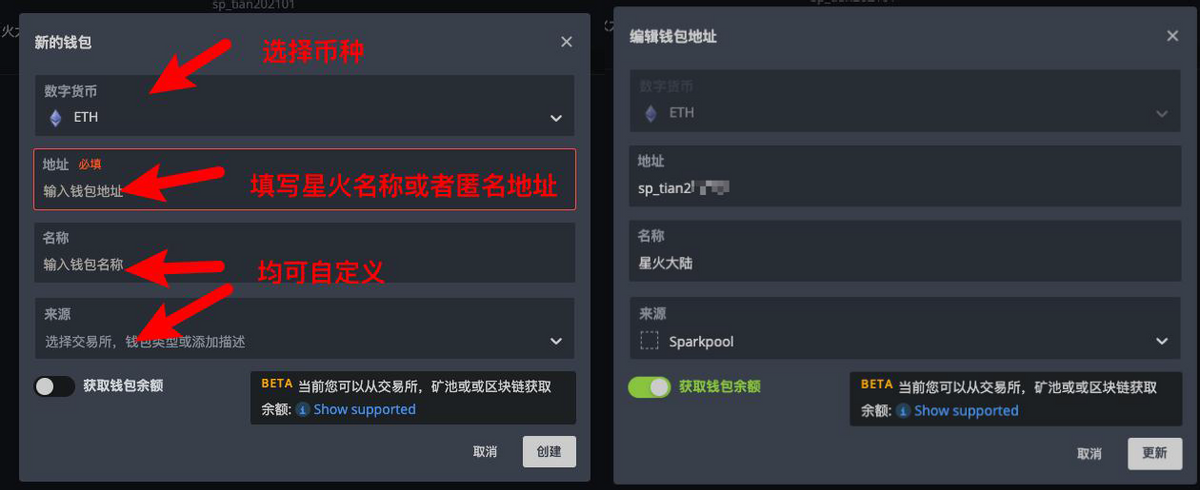The width and height of the screenshot is (1200, 490).
Task: Click the ETH coin icon in new wallet dialog
Action: 56,117
